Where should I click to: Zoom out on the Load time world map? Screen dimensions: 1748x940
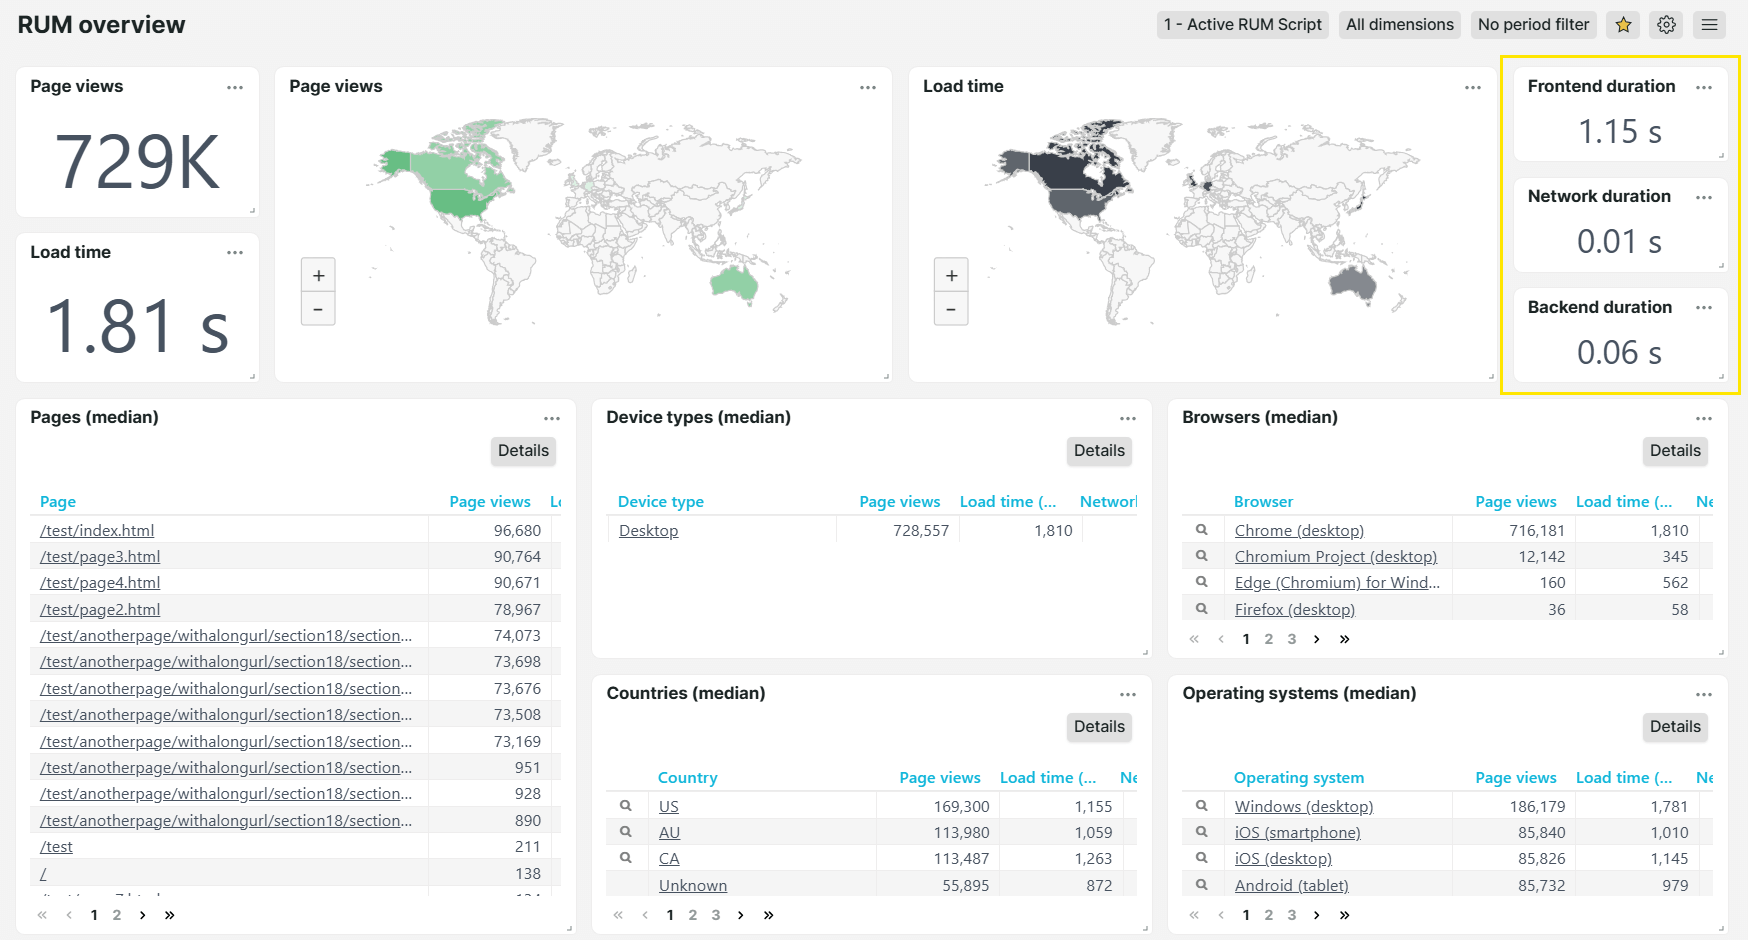pyautogui.click(x=951, y=308)
